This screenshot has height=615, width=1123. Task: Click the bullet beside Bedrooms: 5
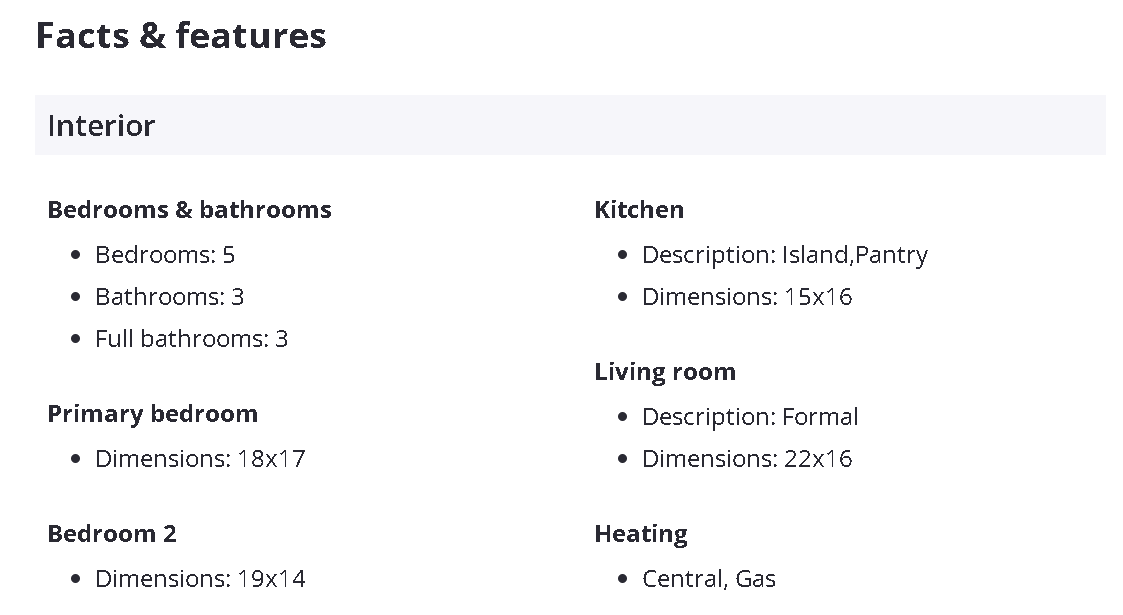click(x=76, y=255)
